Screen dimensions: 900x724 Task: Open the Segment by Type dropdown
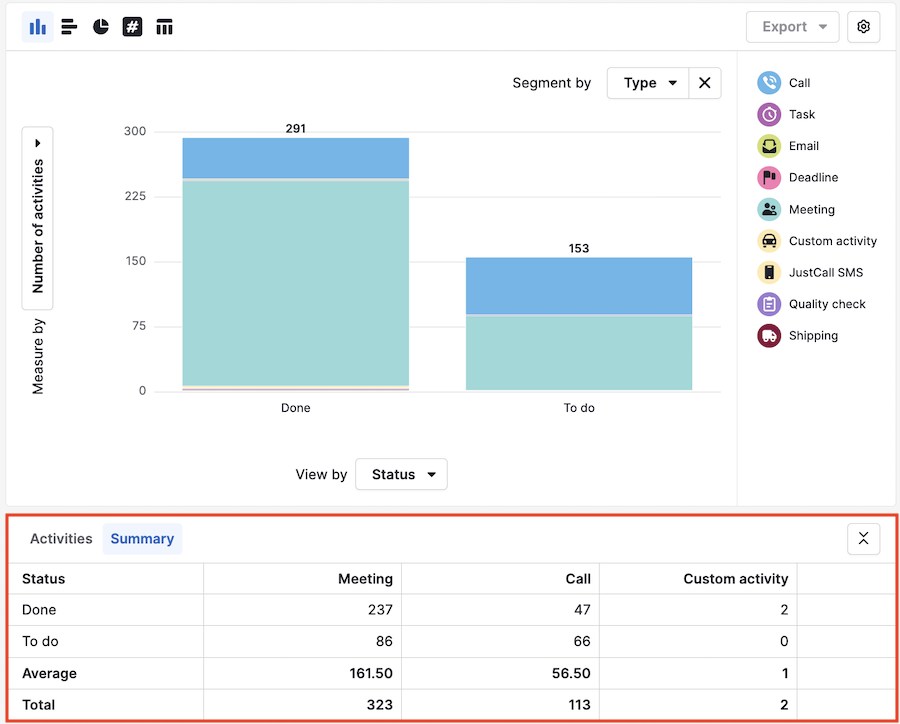(648, 83)
